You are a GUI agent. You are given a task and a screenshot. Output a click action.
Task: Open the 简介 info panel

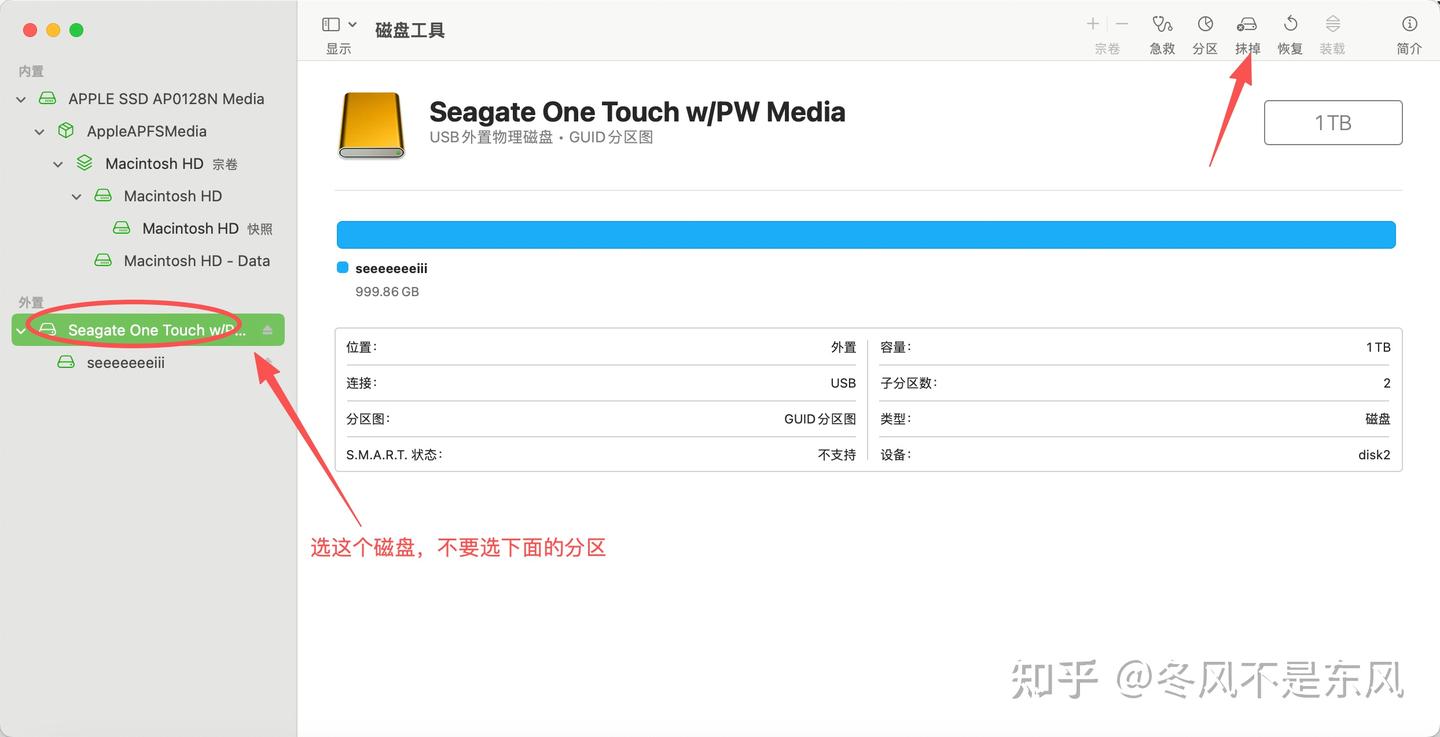1409,24
